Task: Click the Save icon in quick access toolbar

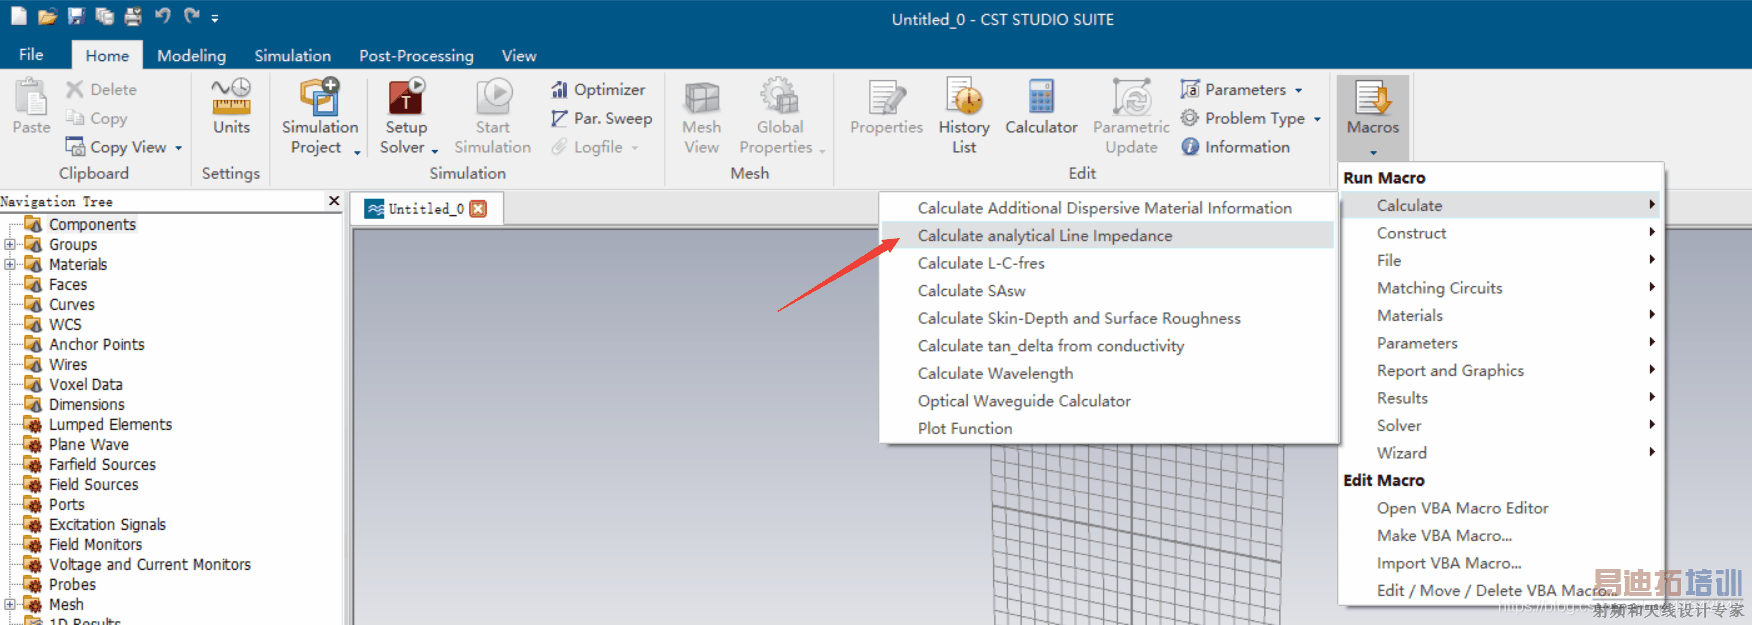Action: 76,16
